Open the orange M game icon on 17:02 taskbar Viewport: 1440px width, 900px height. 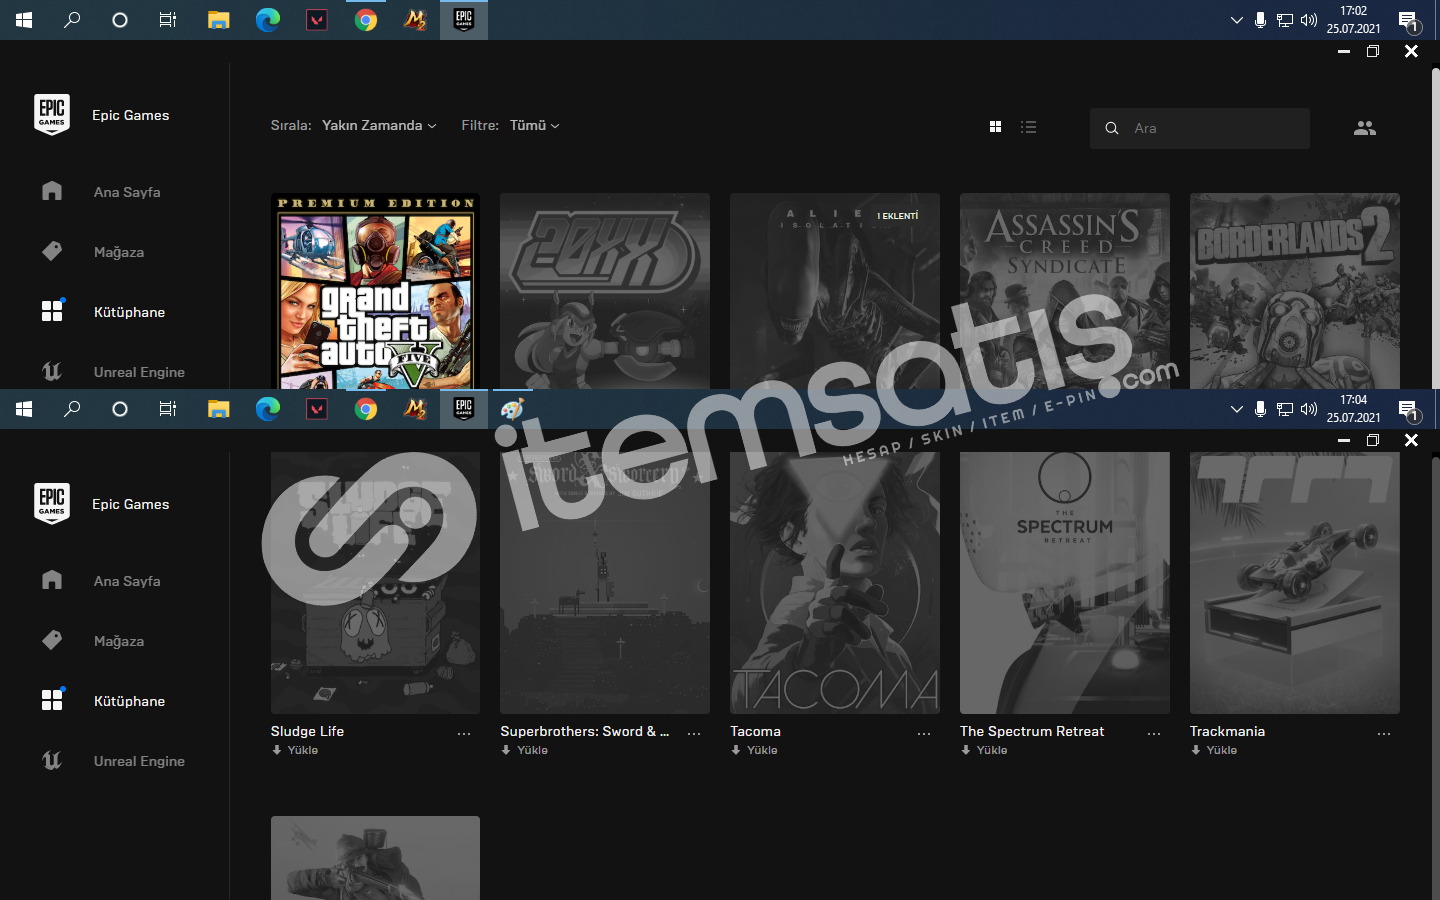tap(415, 20)
